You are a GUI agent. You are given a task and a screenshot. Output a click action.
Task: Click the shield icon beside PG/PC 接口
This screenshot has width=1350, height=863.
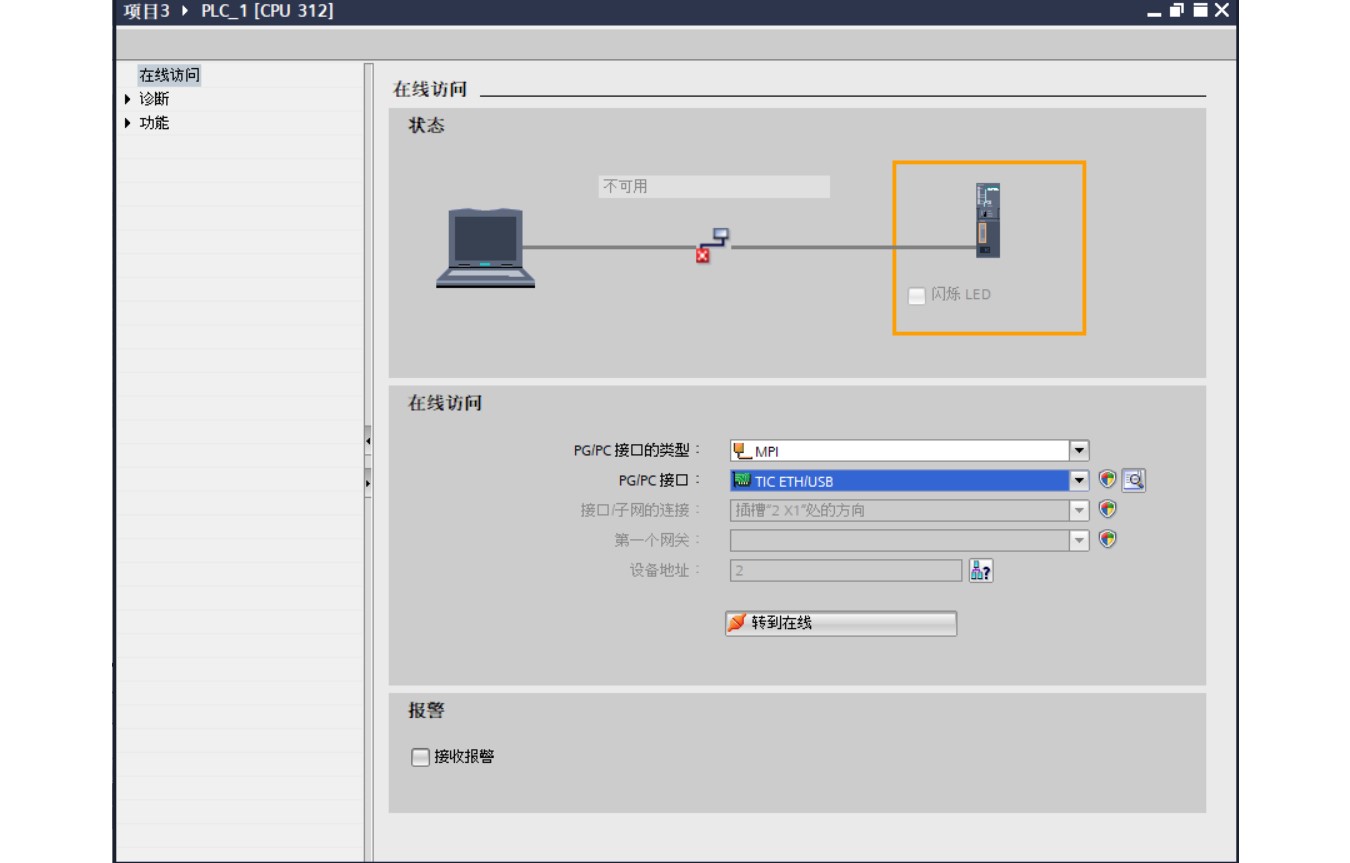(x=1107, y=480)
